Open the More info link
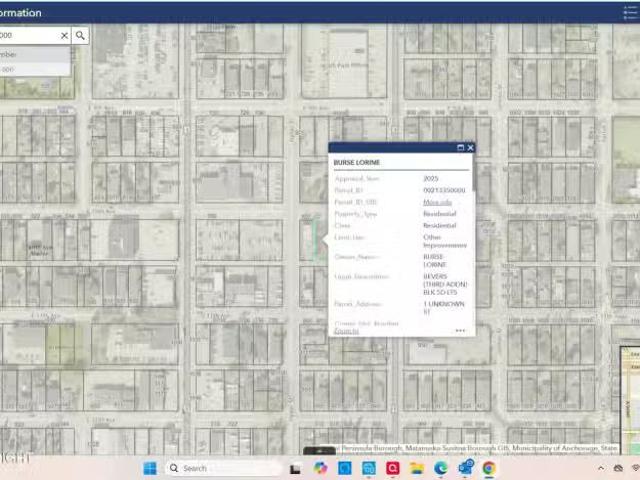The image size is (640, 480). click(437, 202)
